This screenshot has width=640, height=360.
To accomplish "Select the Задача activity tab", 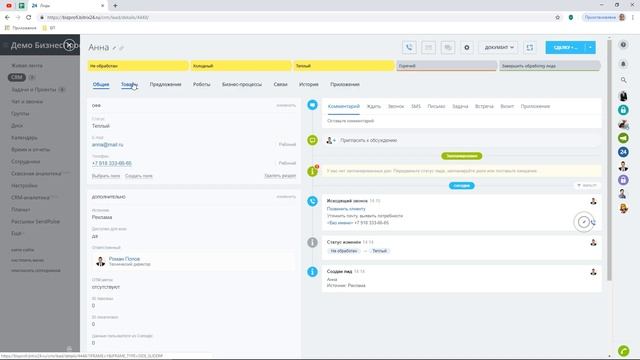I will point(460,107).
